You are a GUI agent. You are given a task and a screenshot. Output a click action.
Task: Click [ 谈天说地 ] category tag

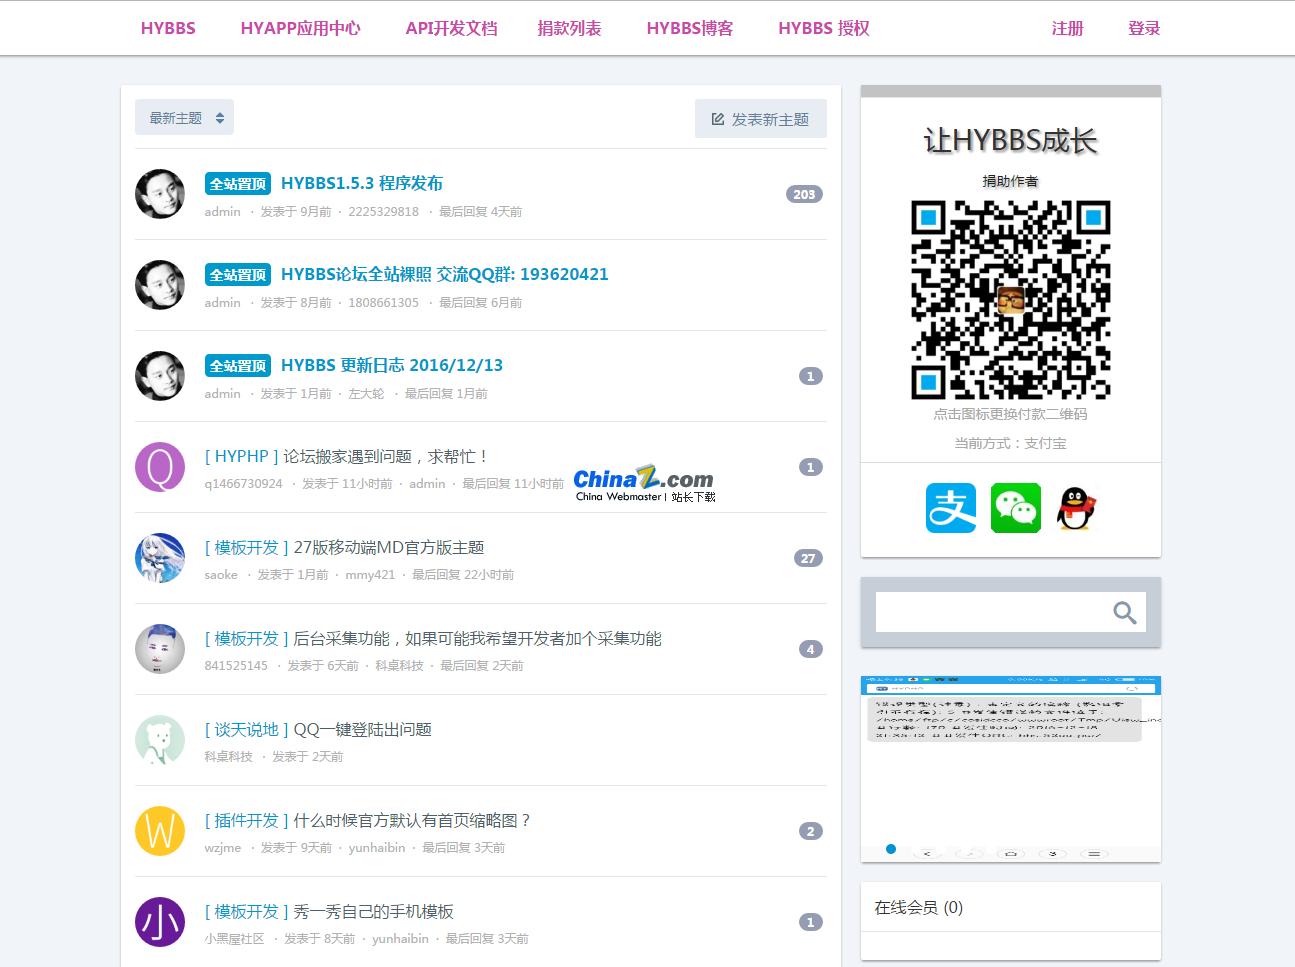point(246,729)
